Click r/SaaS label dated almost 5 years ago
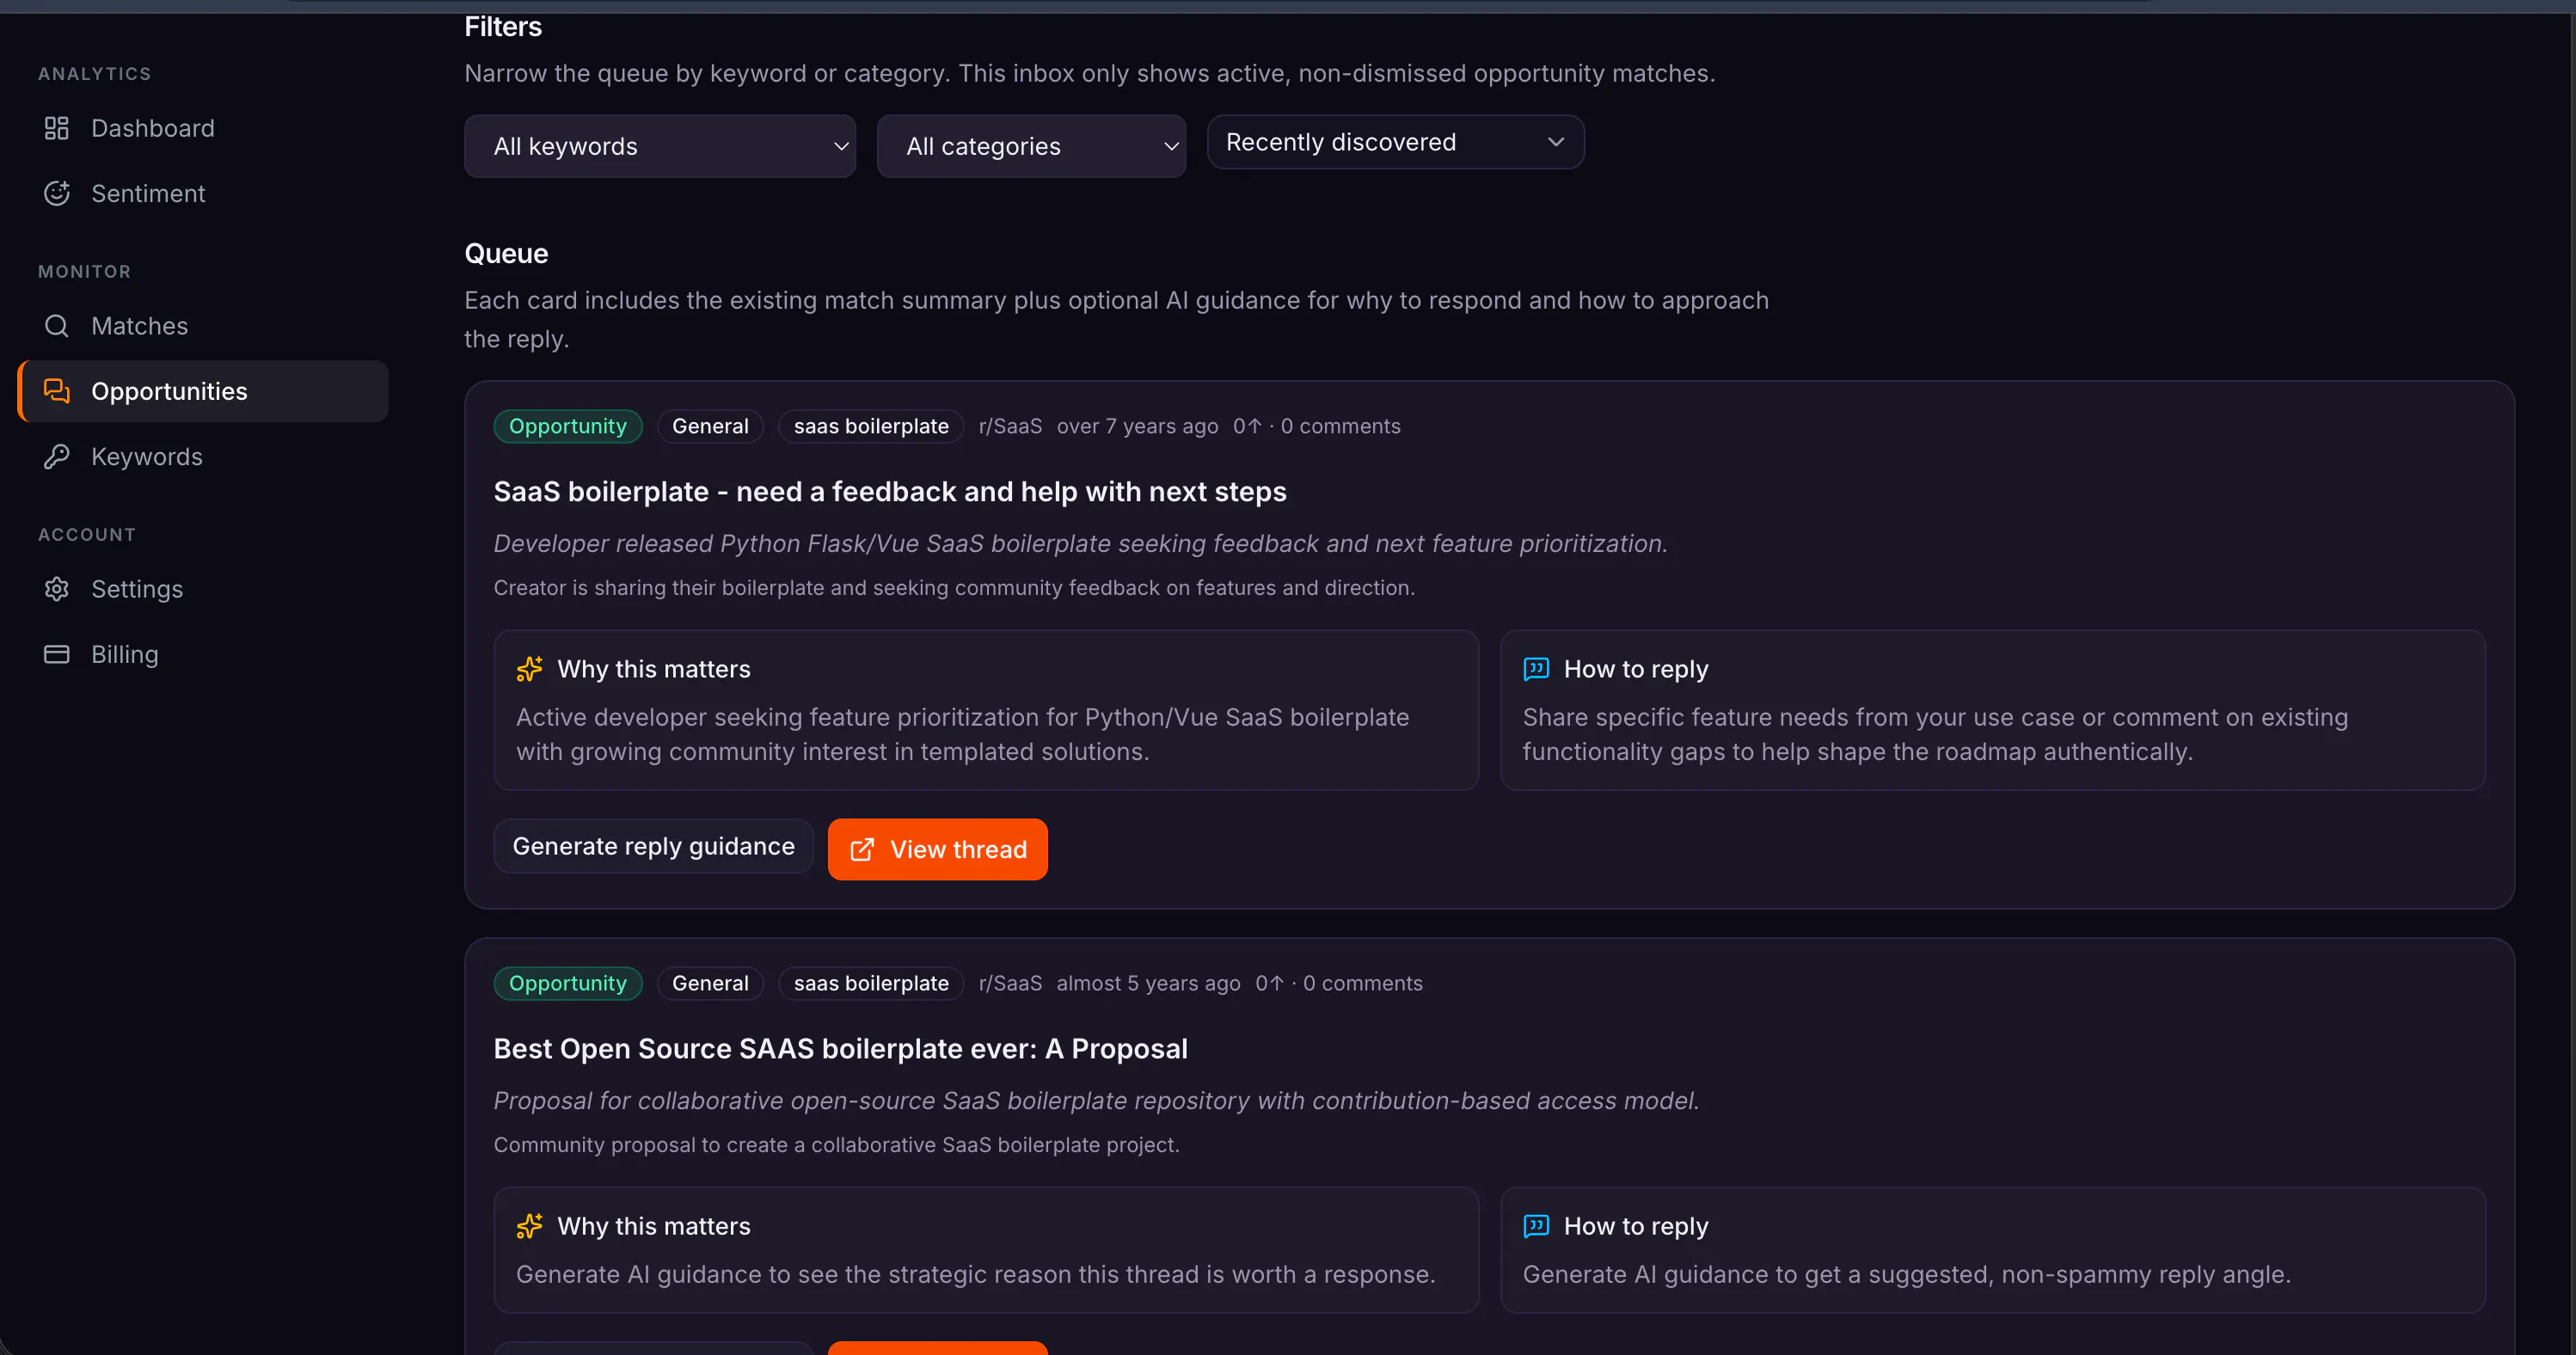 click(x=1010, y=983)
